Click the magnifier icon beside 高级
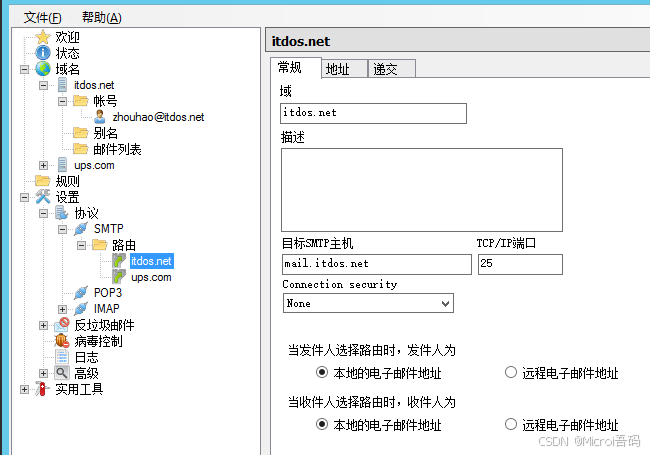Image resolution: width=650 pixels, height=455 pixels. coord(62,373)
